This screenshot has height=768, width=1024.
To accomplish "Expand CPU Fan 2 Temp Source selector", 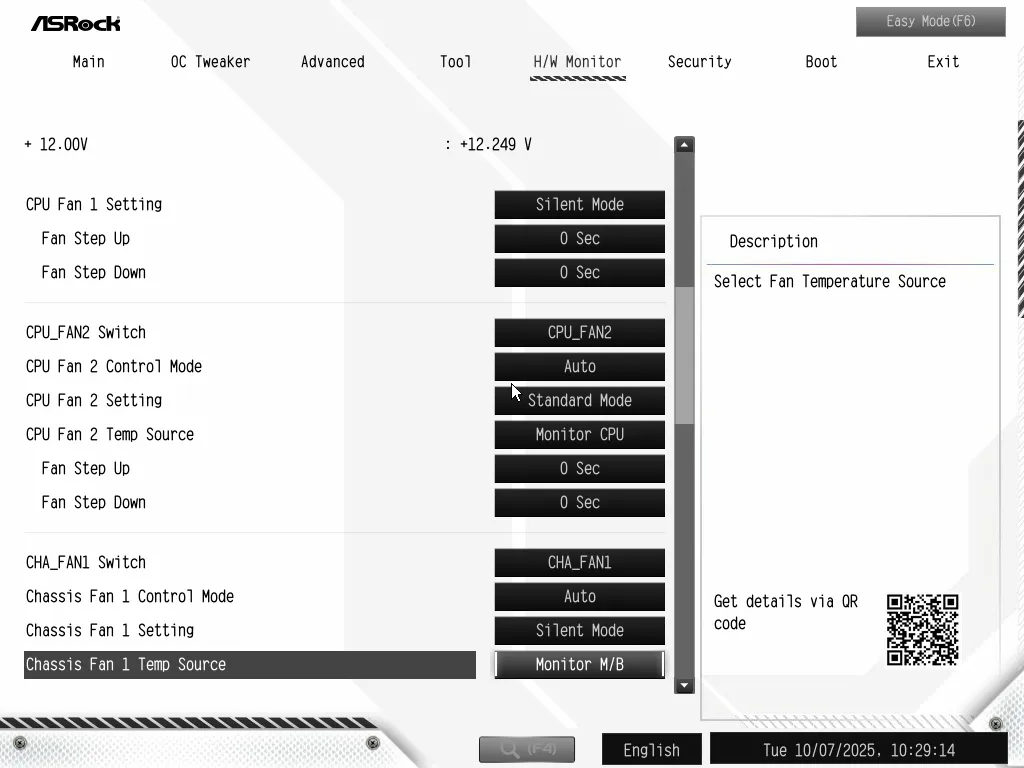I will click(579, 435).
